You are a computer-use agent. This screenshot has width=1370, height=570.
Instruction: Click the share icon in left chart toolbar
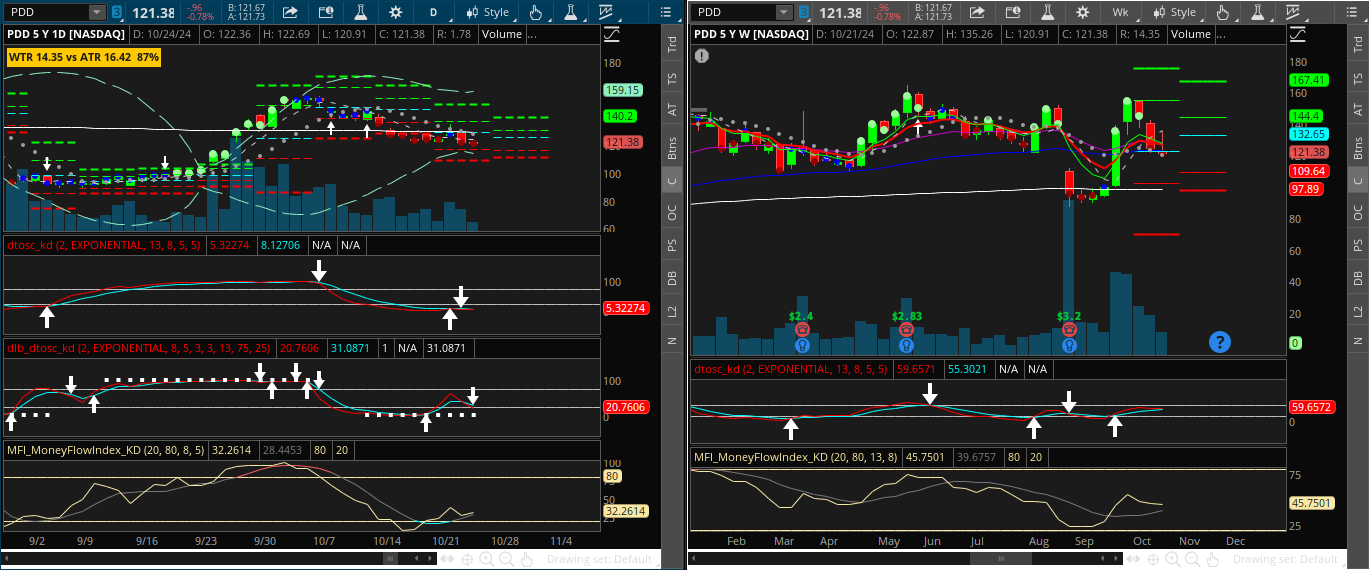[290, 13]
